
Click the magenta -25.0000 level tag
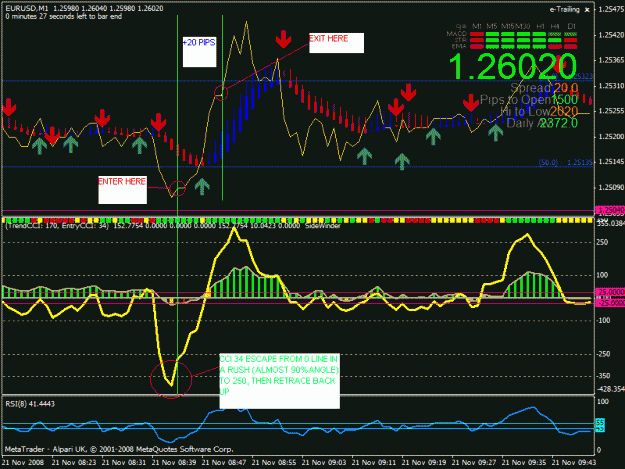pos(610,303)
